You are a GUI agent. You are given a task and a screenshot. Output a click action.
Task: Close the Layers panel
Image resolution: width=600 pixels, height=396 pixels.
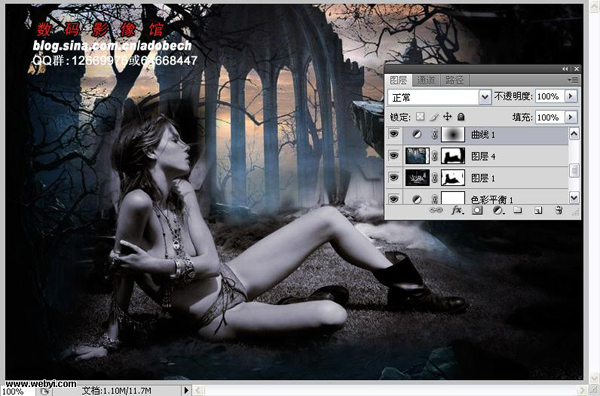click(x=576, y=69)
